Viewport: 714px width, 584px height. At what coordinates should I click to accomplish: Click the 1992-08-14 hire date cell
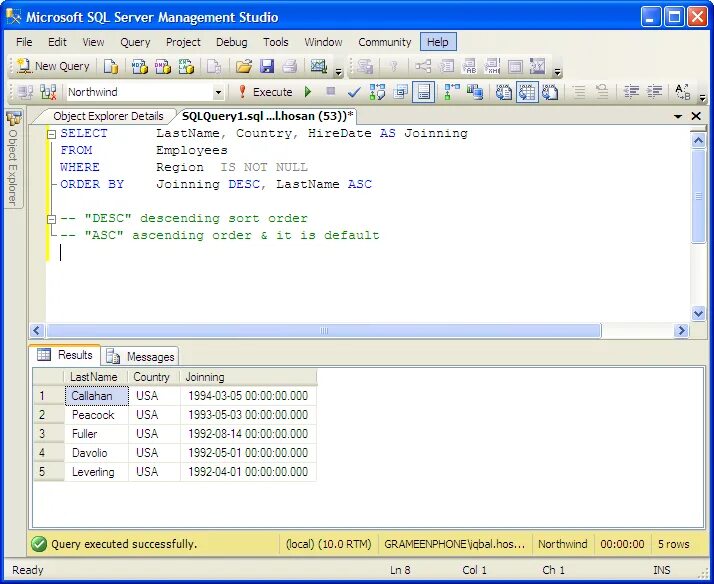coord(248,434)
